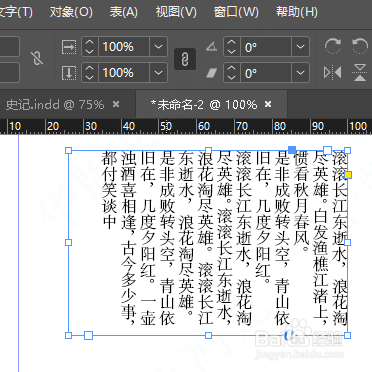This screenshot has width=372, height=372.
Task: Click the frame's bottom middle resize handle
Action: click(x=208, y=335)
